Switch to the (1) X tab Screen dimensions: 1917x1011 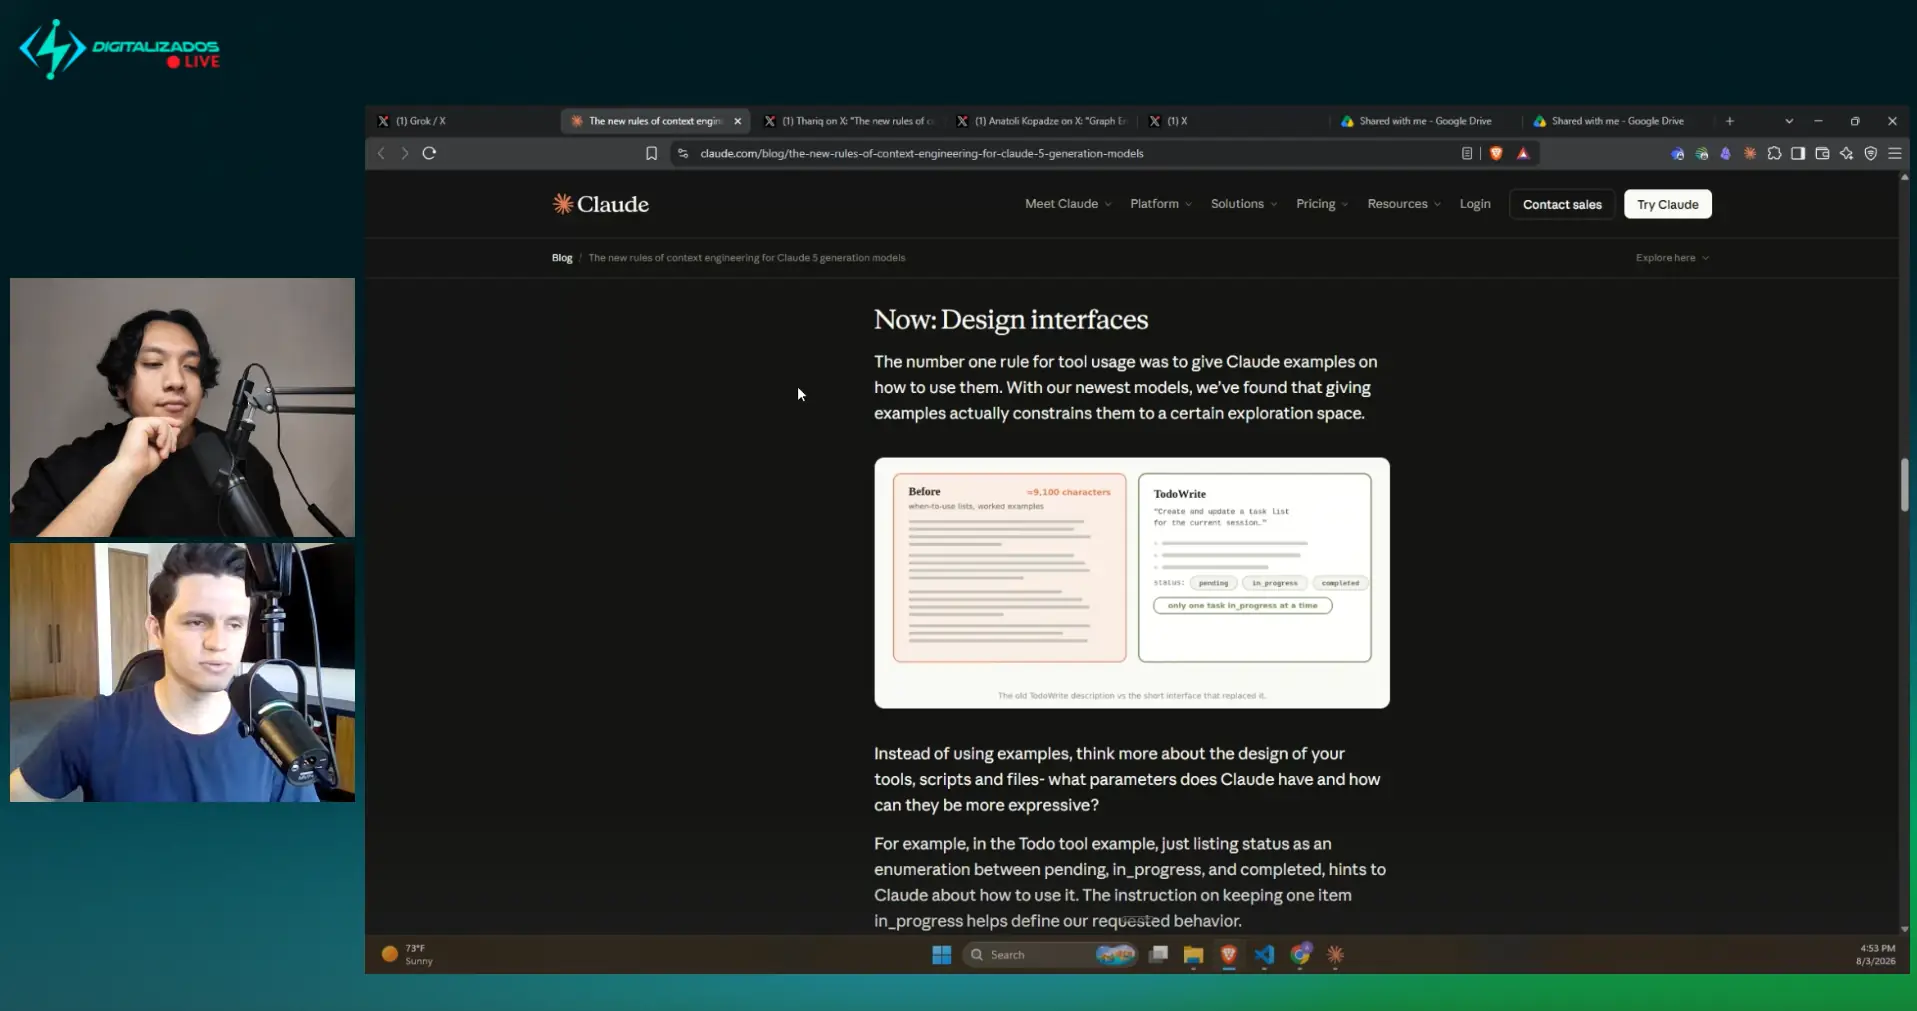coord(1236,121)
